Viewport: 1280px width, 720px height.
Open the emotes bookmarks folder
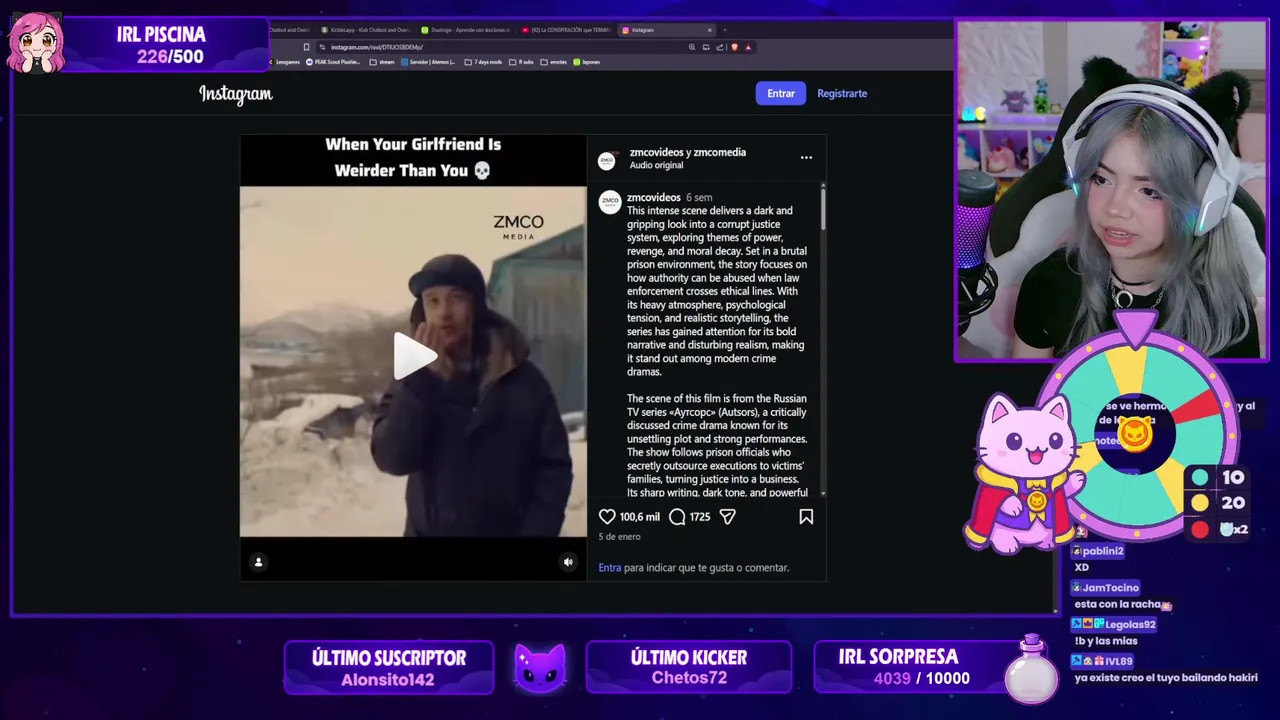point(554,62)
